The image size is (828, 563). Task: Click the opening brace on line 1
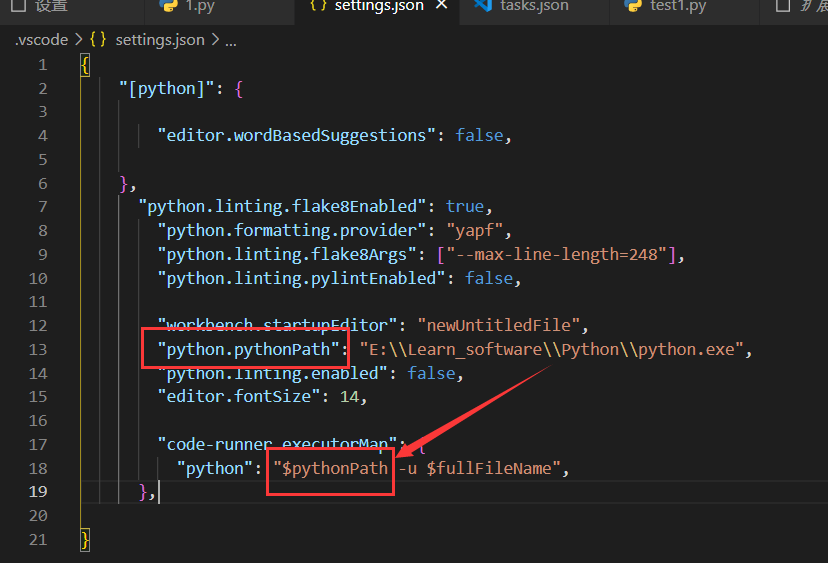[x=85, y=65]
